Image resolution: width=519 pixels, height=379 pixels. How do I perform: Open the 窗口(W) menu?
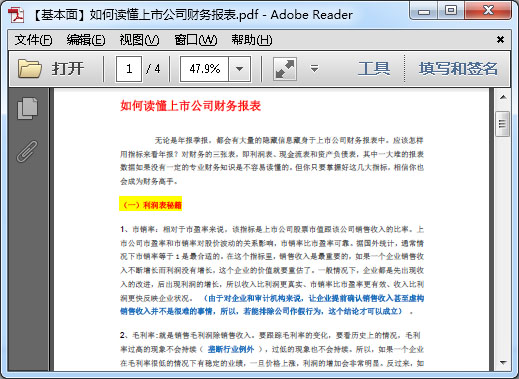196,40
